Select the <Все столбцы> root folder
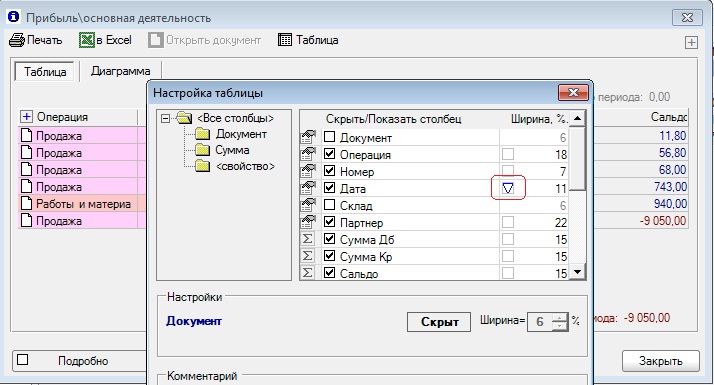 (x=184, y=118)
